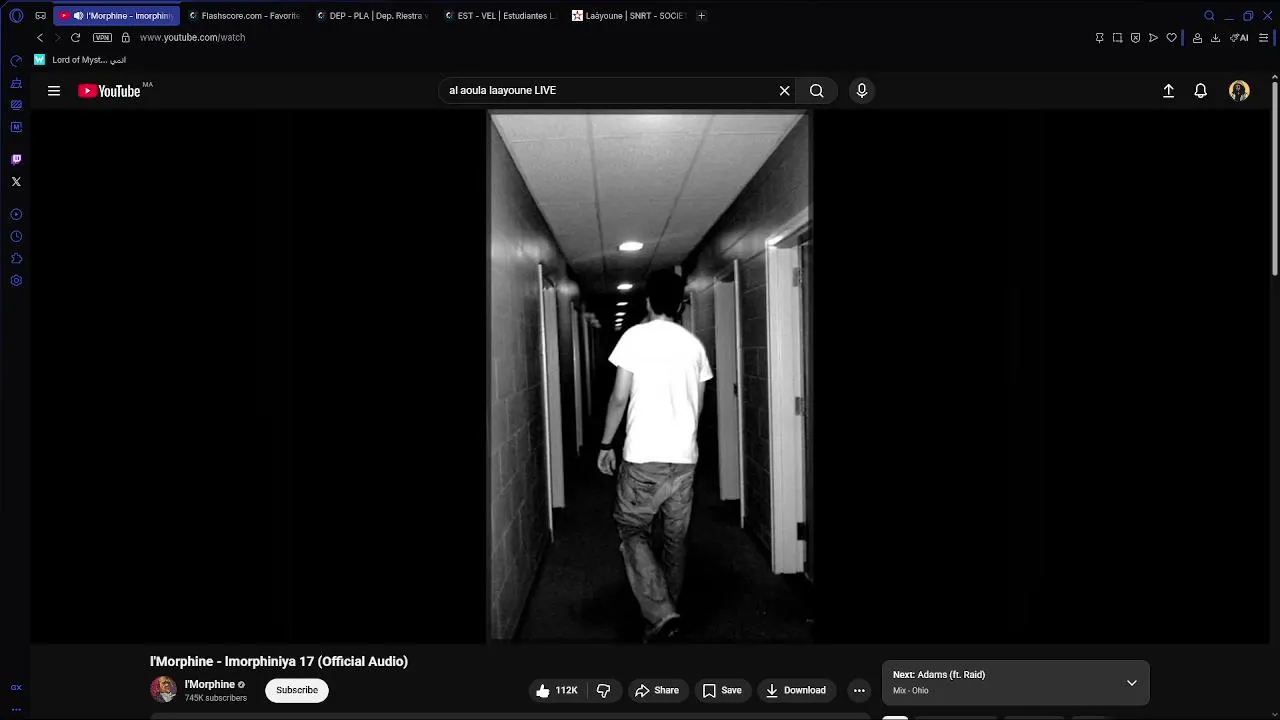Switch to the DEP - PLA tab
This screenshot has height=720, width=1280.
coord(372,16)
